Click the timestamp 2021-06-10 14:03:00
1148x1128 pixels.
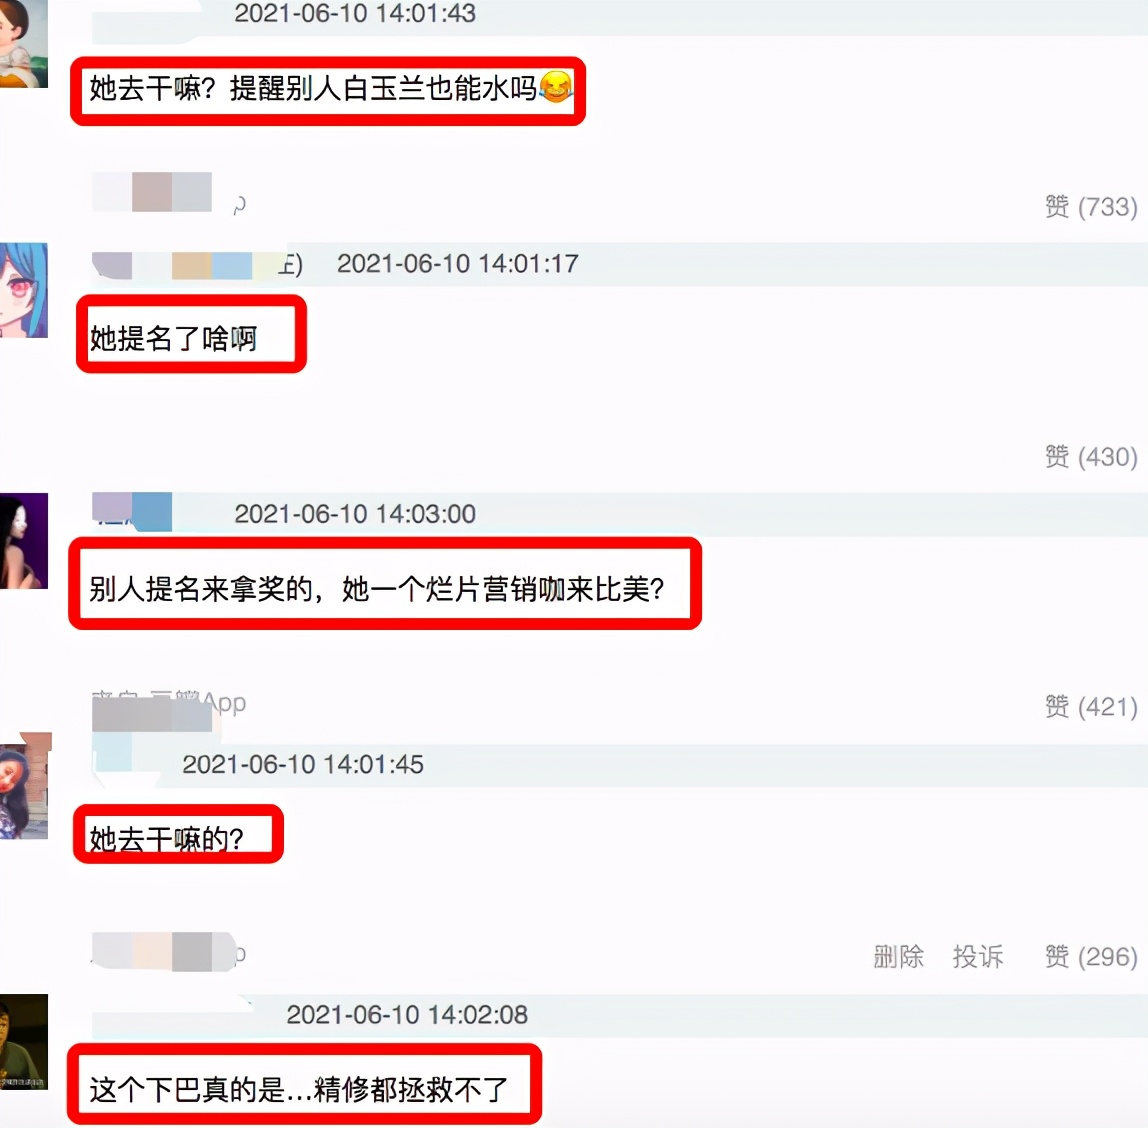coord(355,514)
